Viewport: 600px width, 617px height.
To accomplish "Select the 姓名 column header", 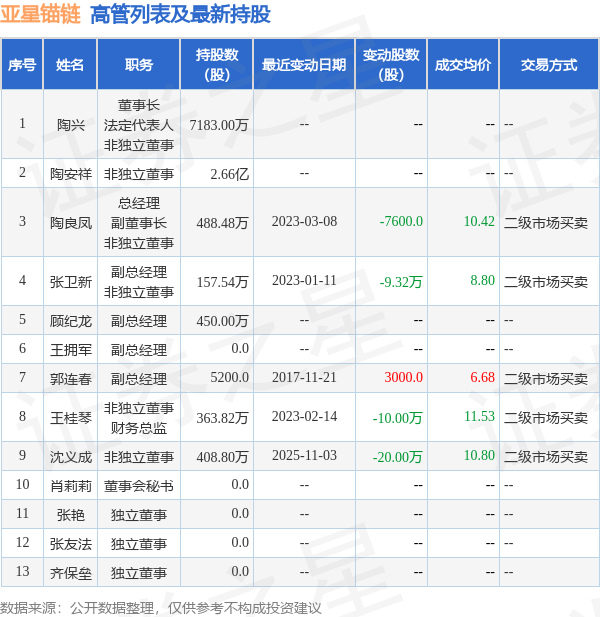I will pyautogui.click(x=70, y=65).
